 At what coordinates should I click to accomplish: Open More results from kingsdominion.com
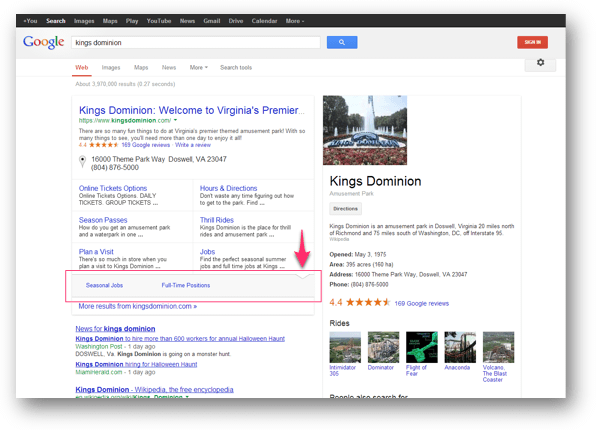138,306
